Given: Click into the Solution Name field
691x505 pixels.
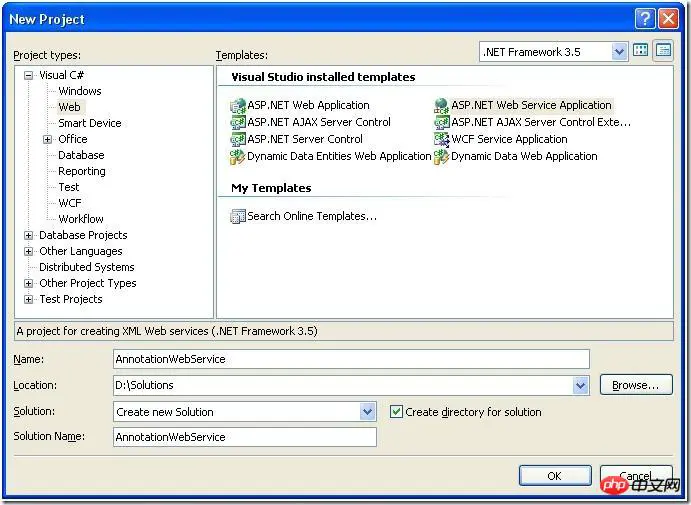Looking at the screenshot, I should [x=245, y=437].
